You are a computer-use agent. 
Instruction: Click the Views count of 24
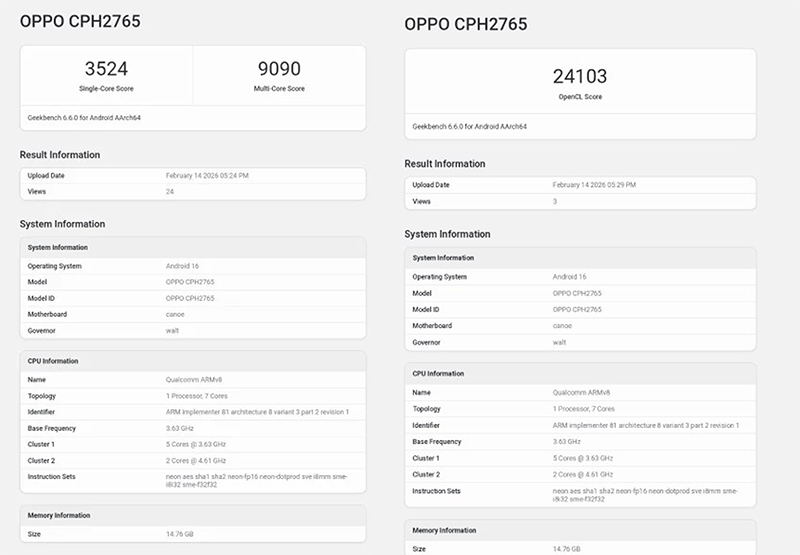[x=170, y=190]
